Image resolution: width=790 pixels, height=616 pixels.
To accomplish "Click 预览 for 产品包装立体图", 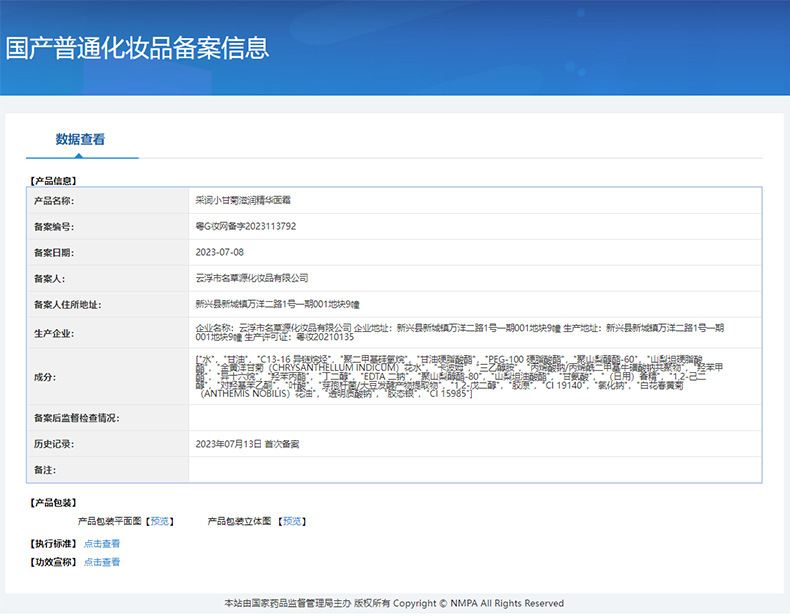I will pos(292,521).
